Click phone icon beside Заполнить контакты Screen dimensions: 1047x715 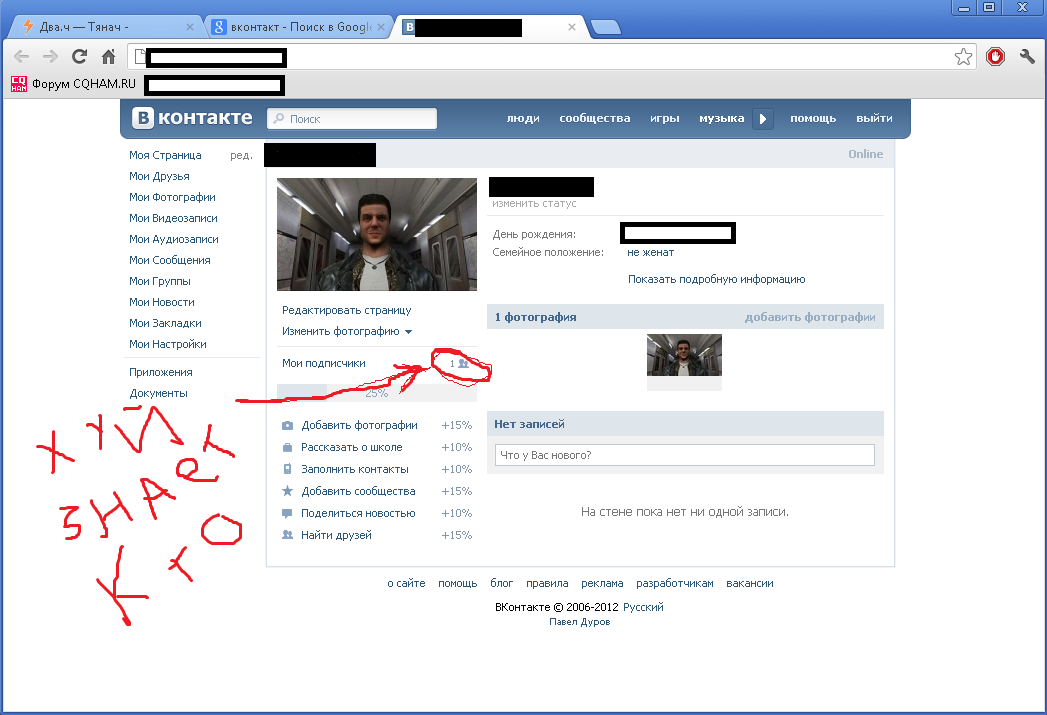[x=287, y=469]
